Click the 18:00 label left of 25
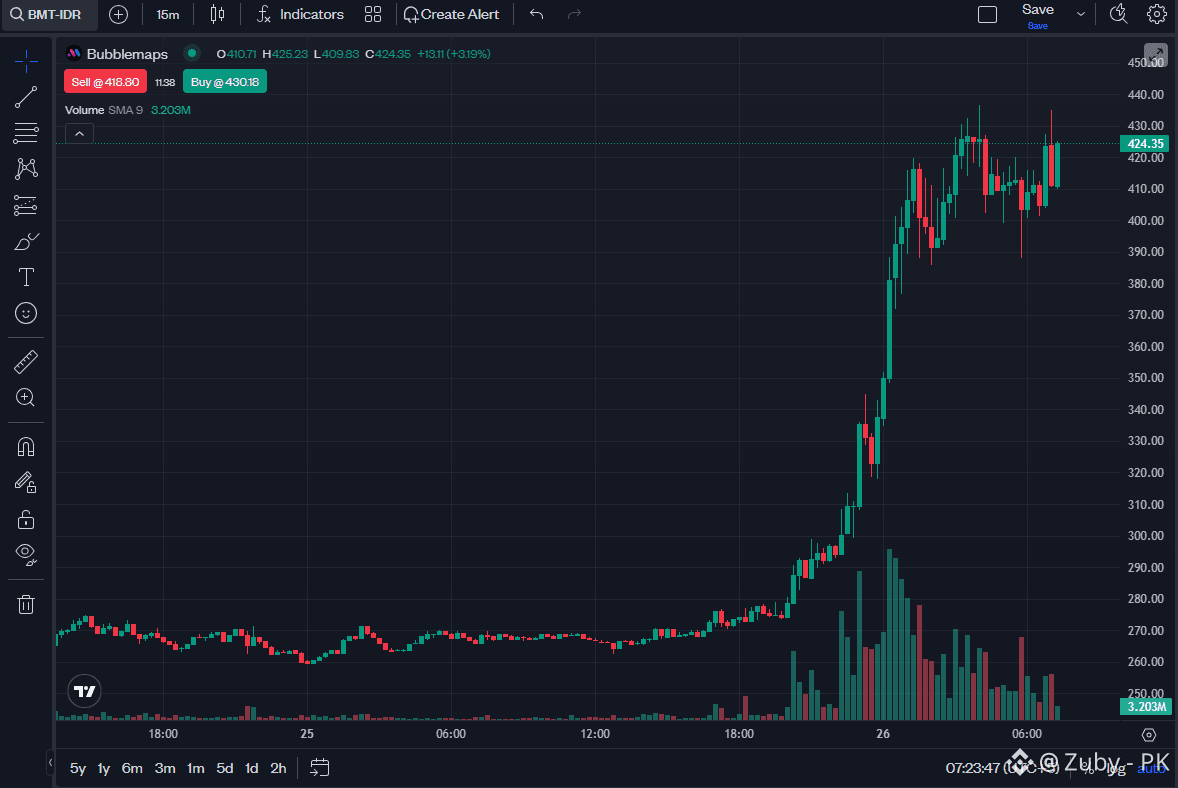The height and width of the screenshot is (788, 1178). [163, 734]
